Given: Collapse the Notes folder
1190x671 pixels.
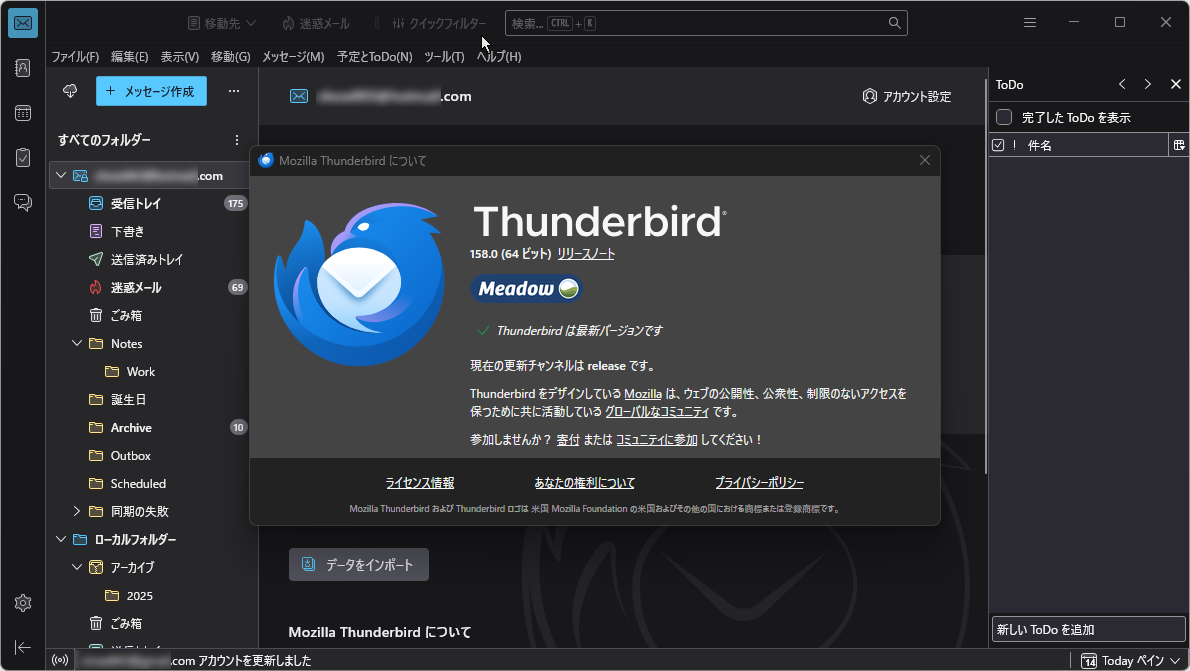Looking at the screenshot, I should (x=77, y=344).
